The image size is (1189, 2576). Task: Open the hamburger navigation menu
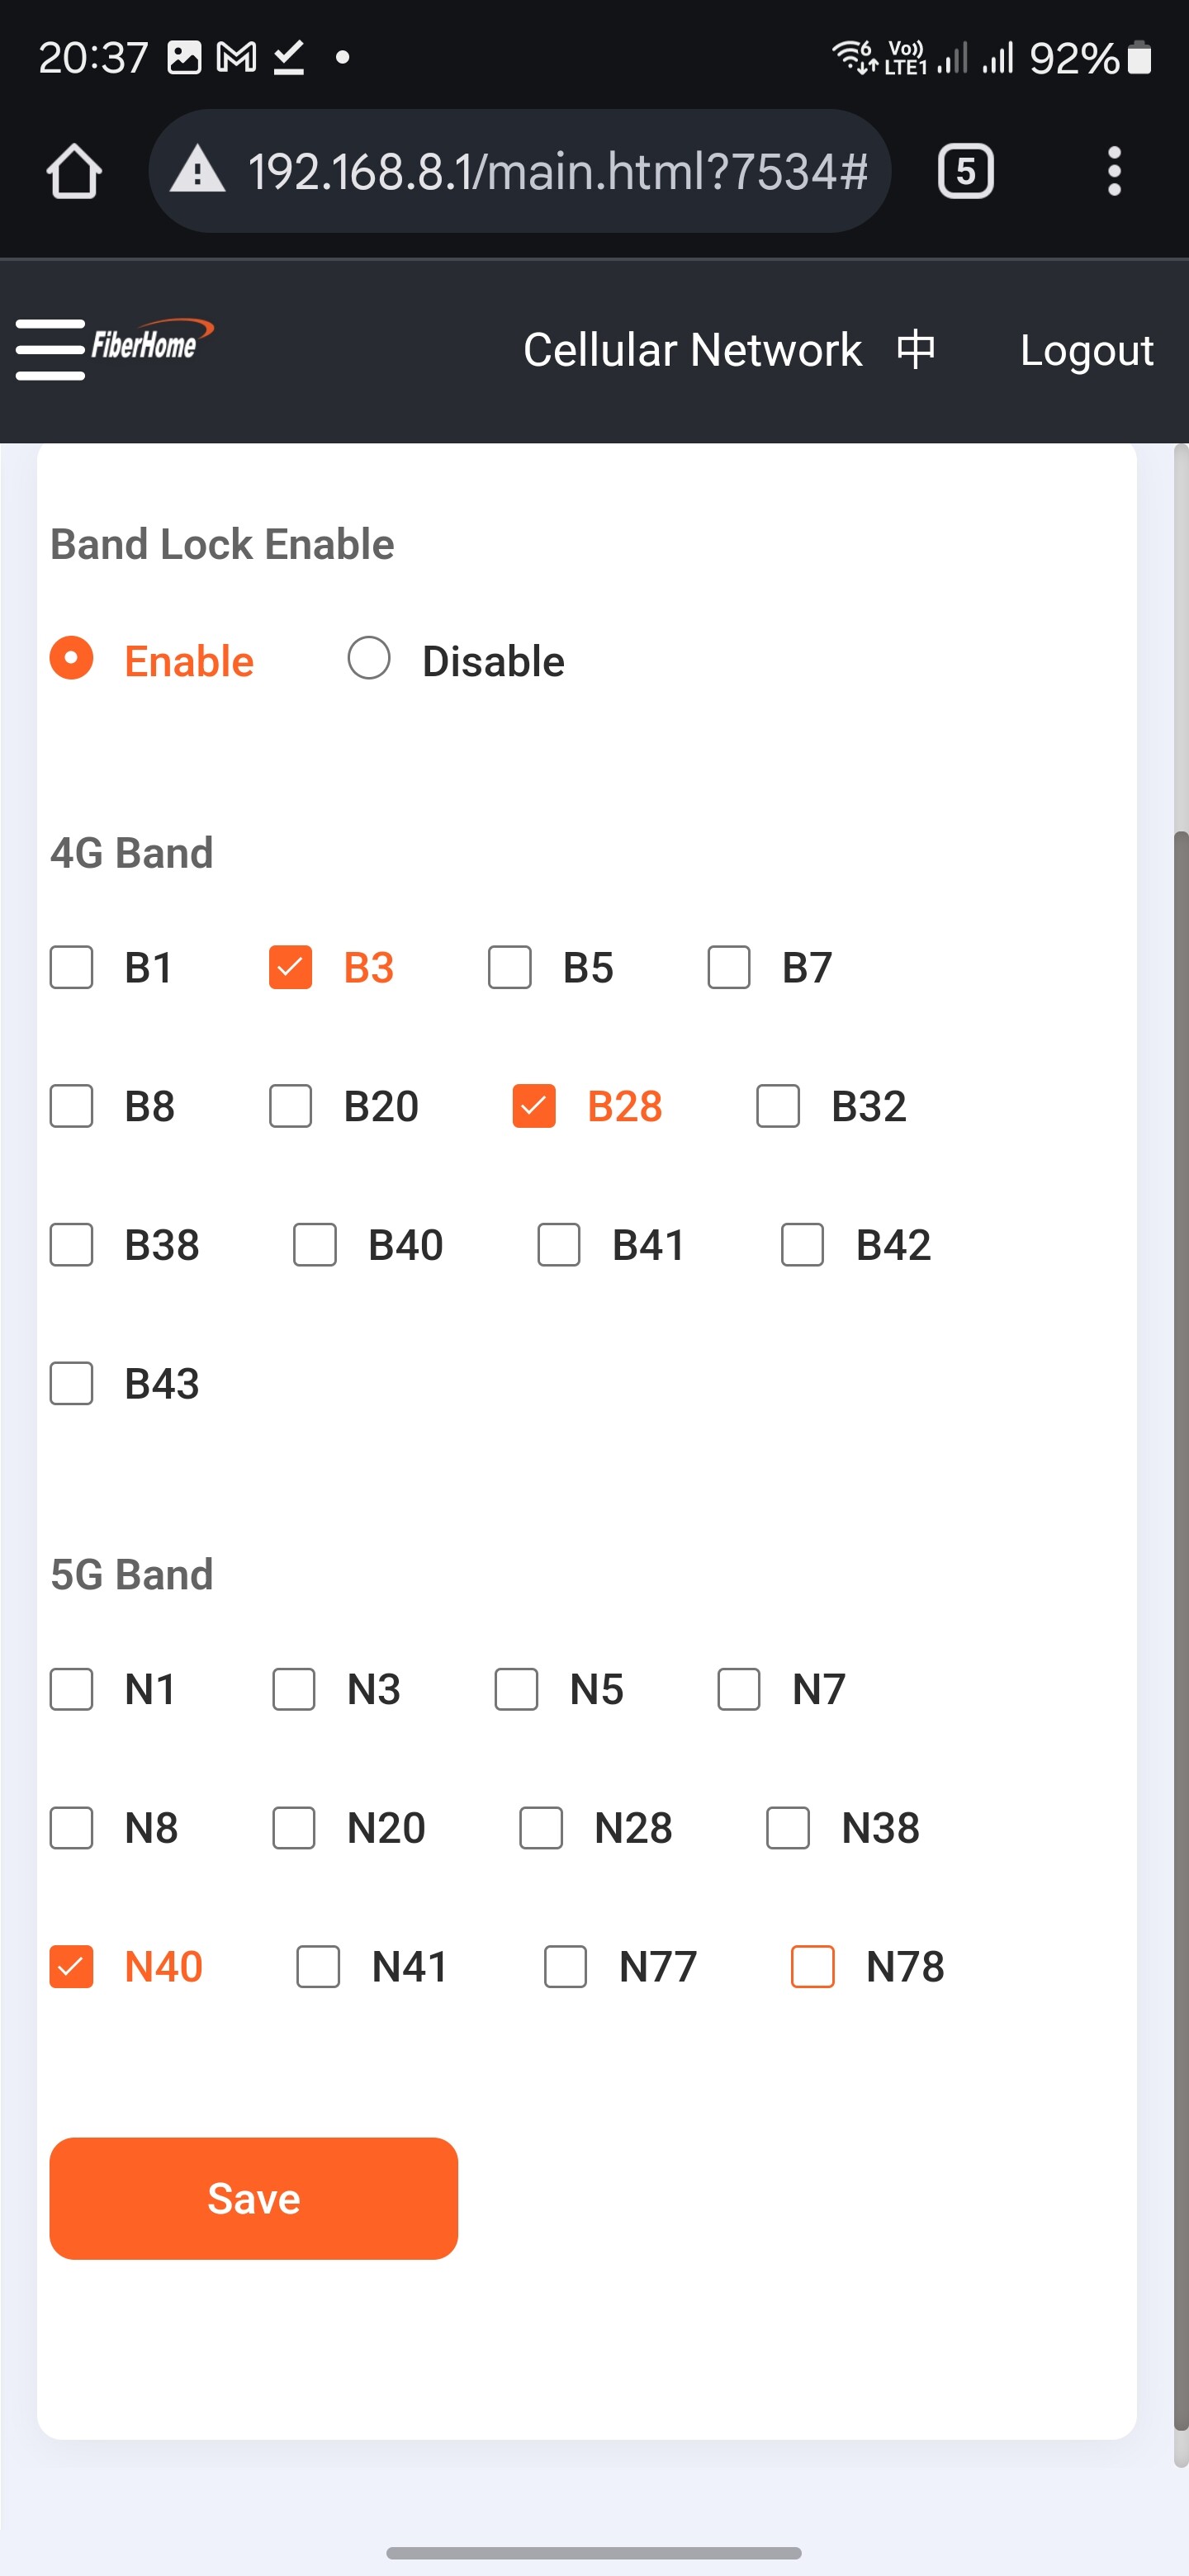(x=50, y=350)
